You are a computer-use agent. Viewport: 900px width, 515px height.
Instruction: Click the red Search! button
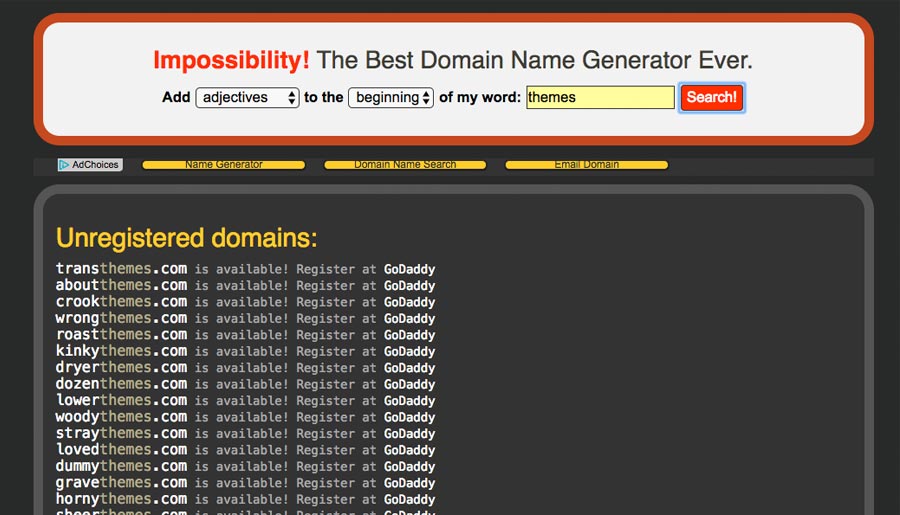pos(712,97)
